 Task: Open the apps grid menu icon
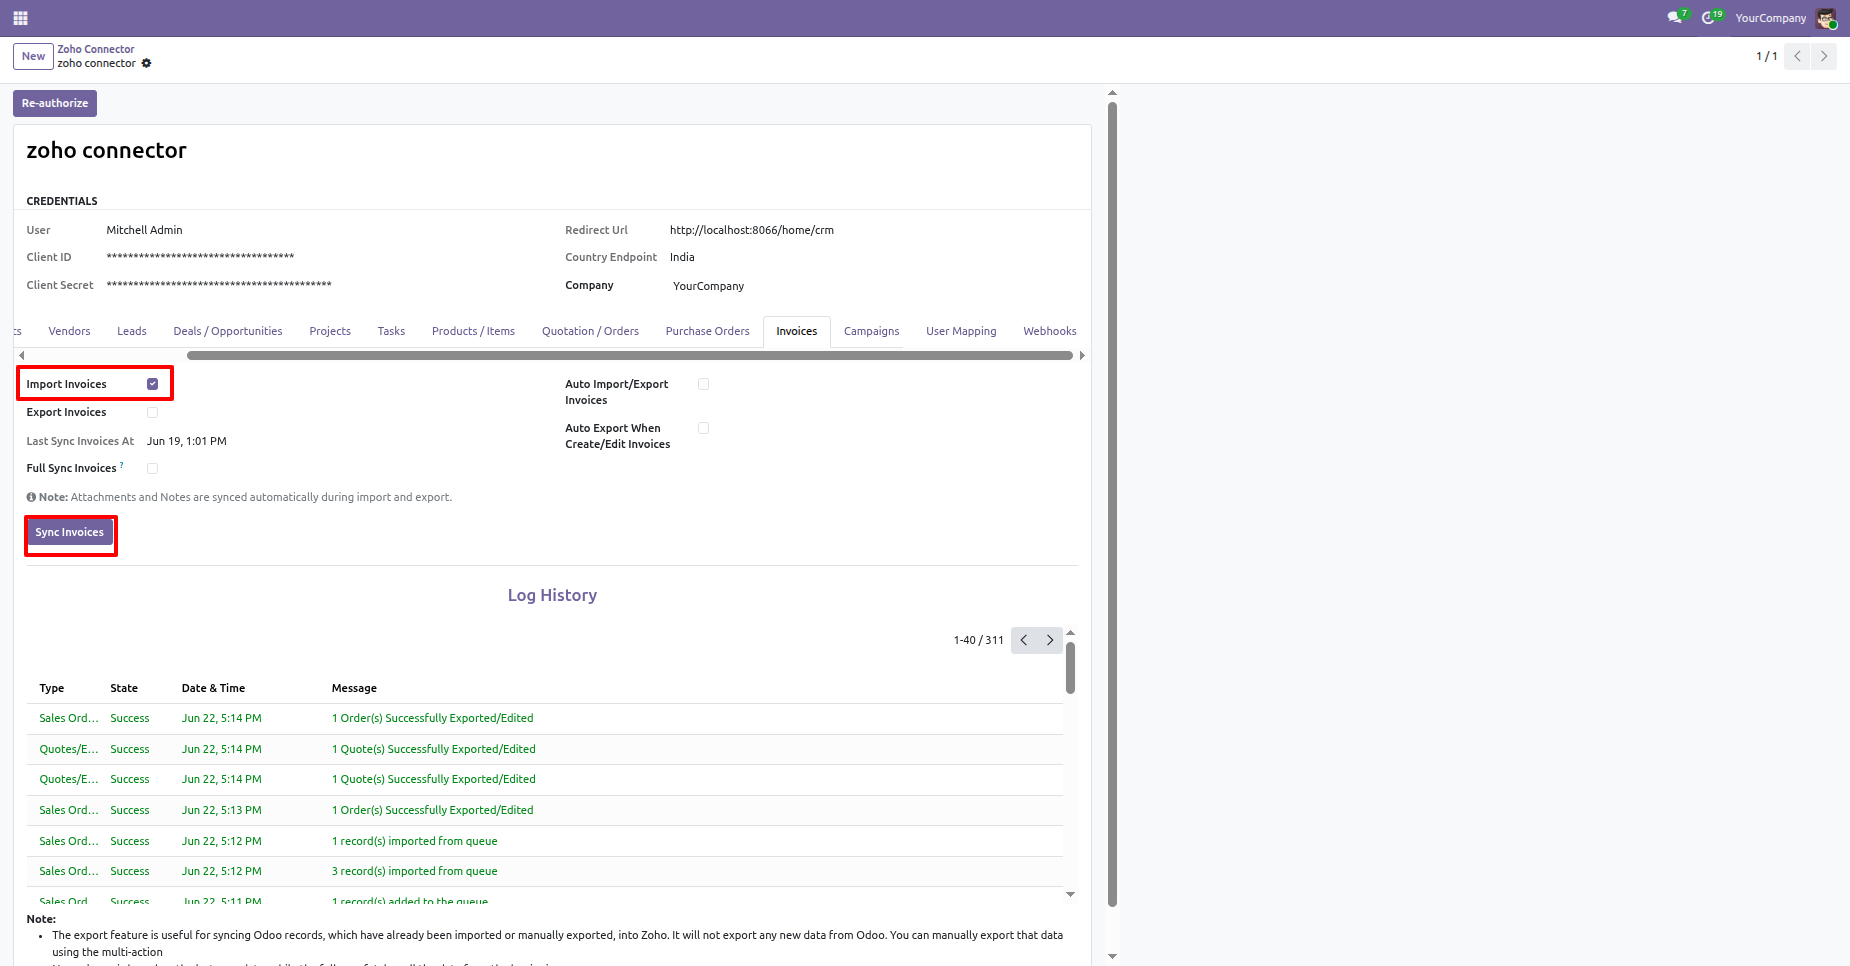pos(20,18)
